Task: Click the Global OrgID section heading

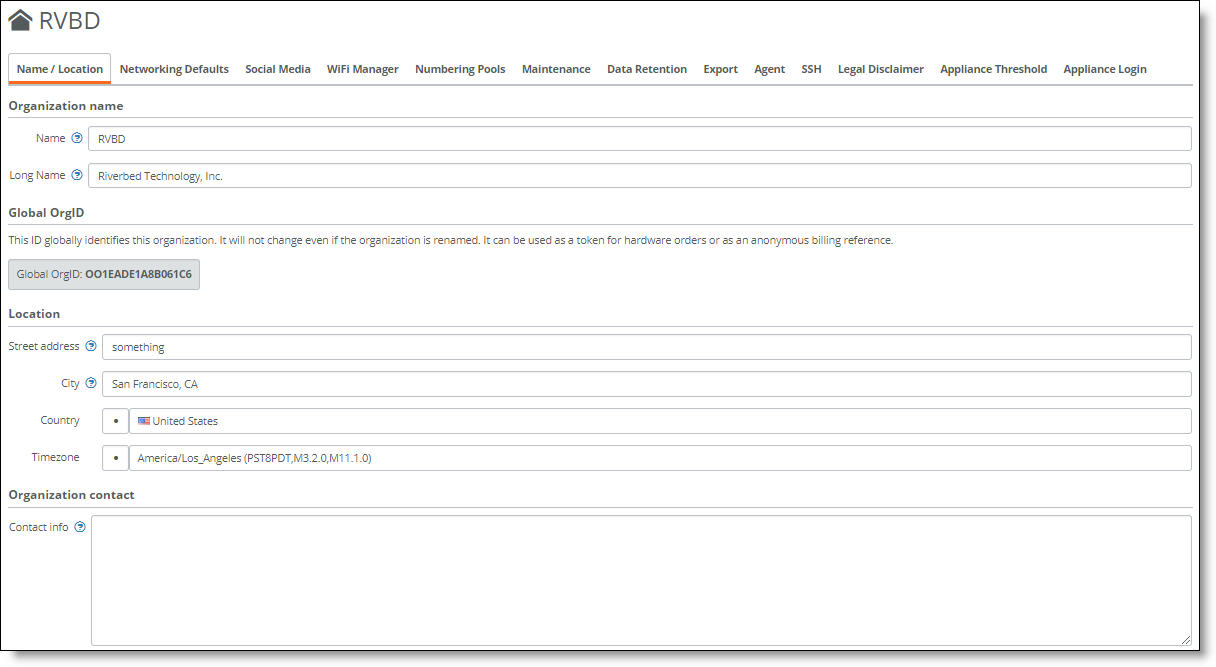Action: [46, 212]
